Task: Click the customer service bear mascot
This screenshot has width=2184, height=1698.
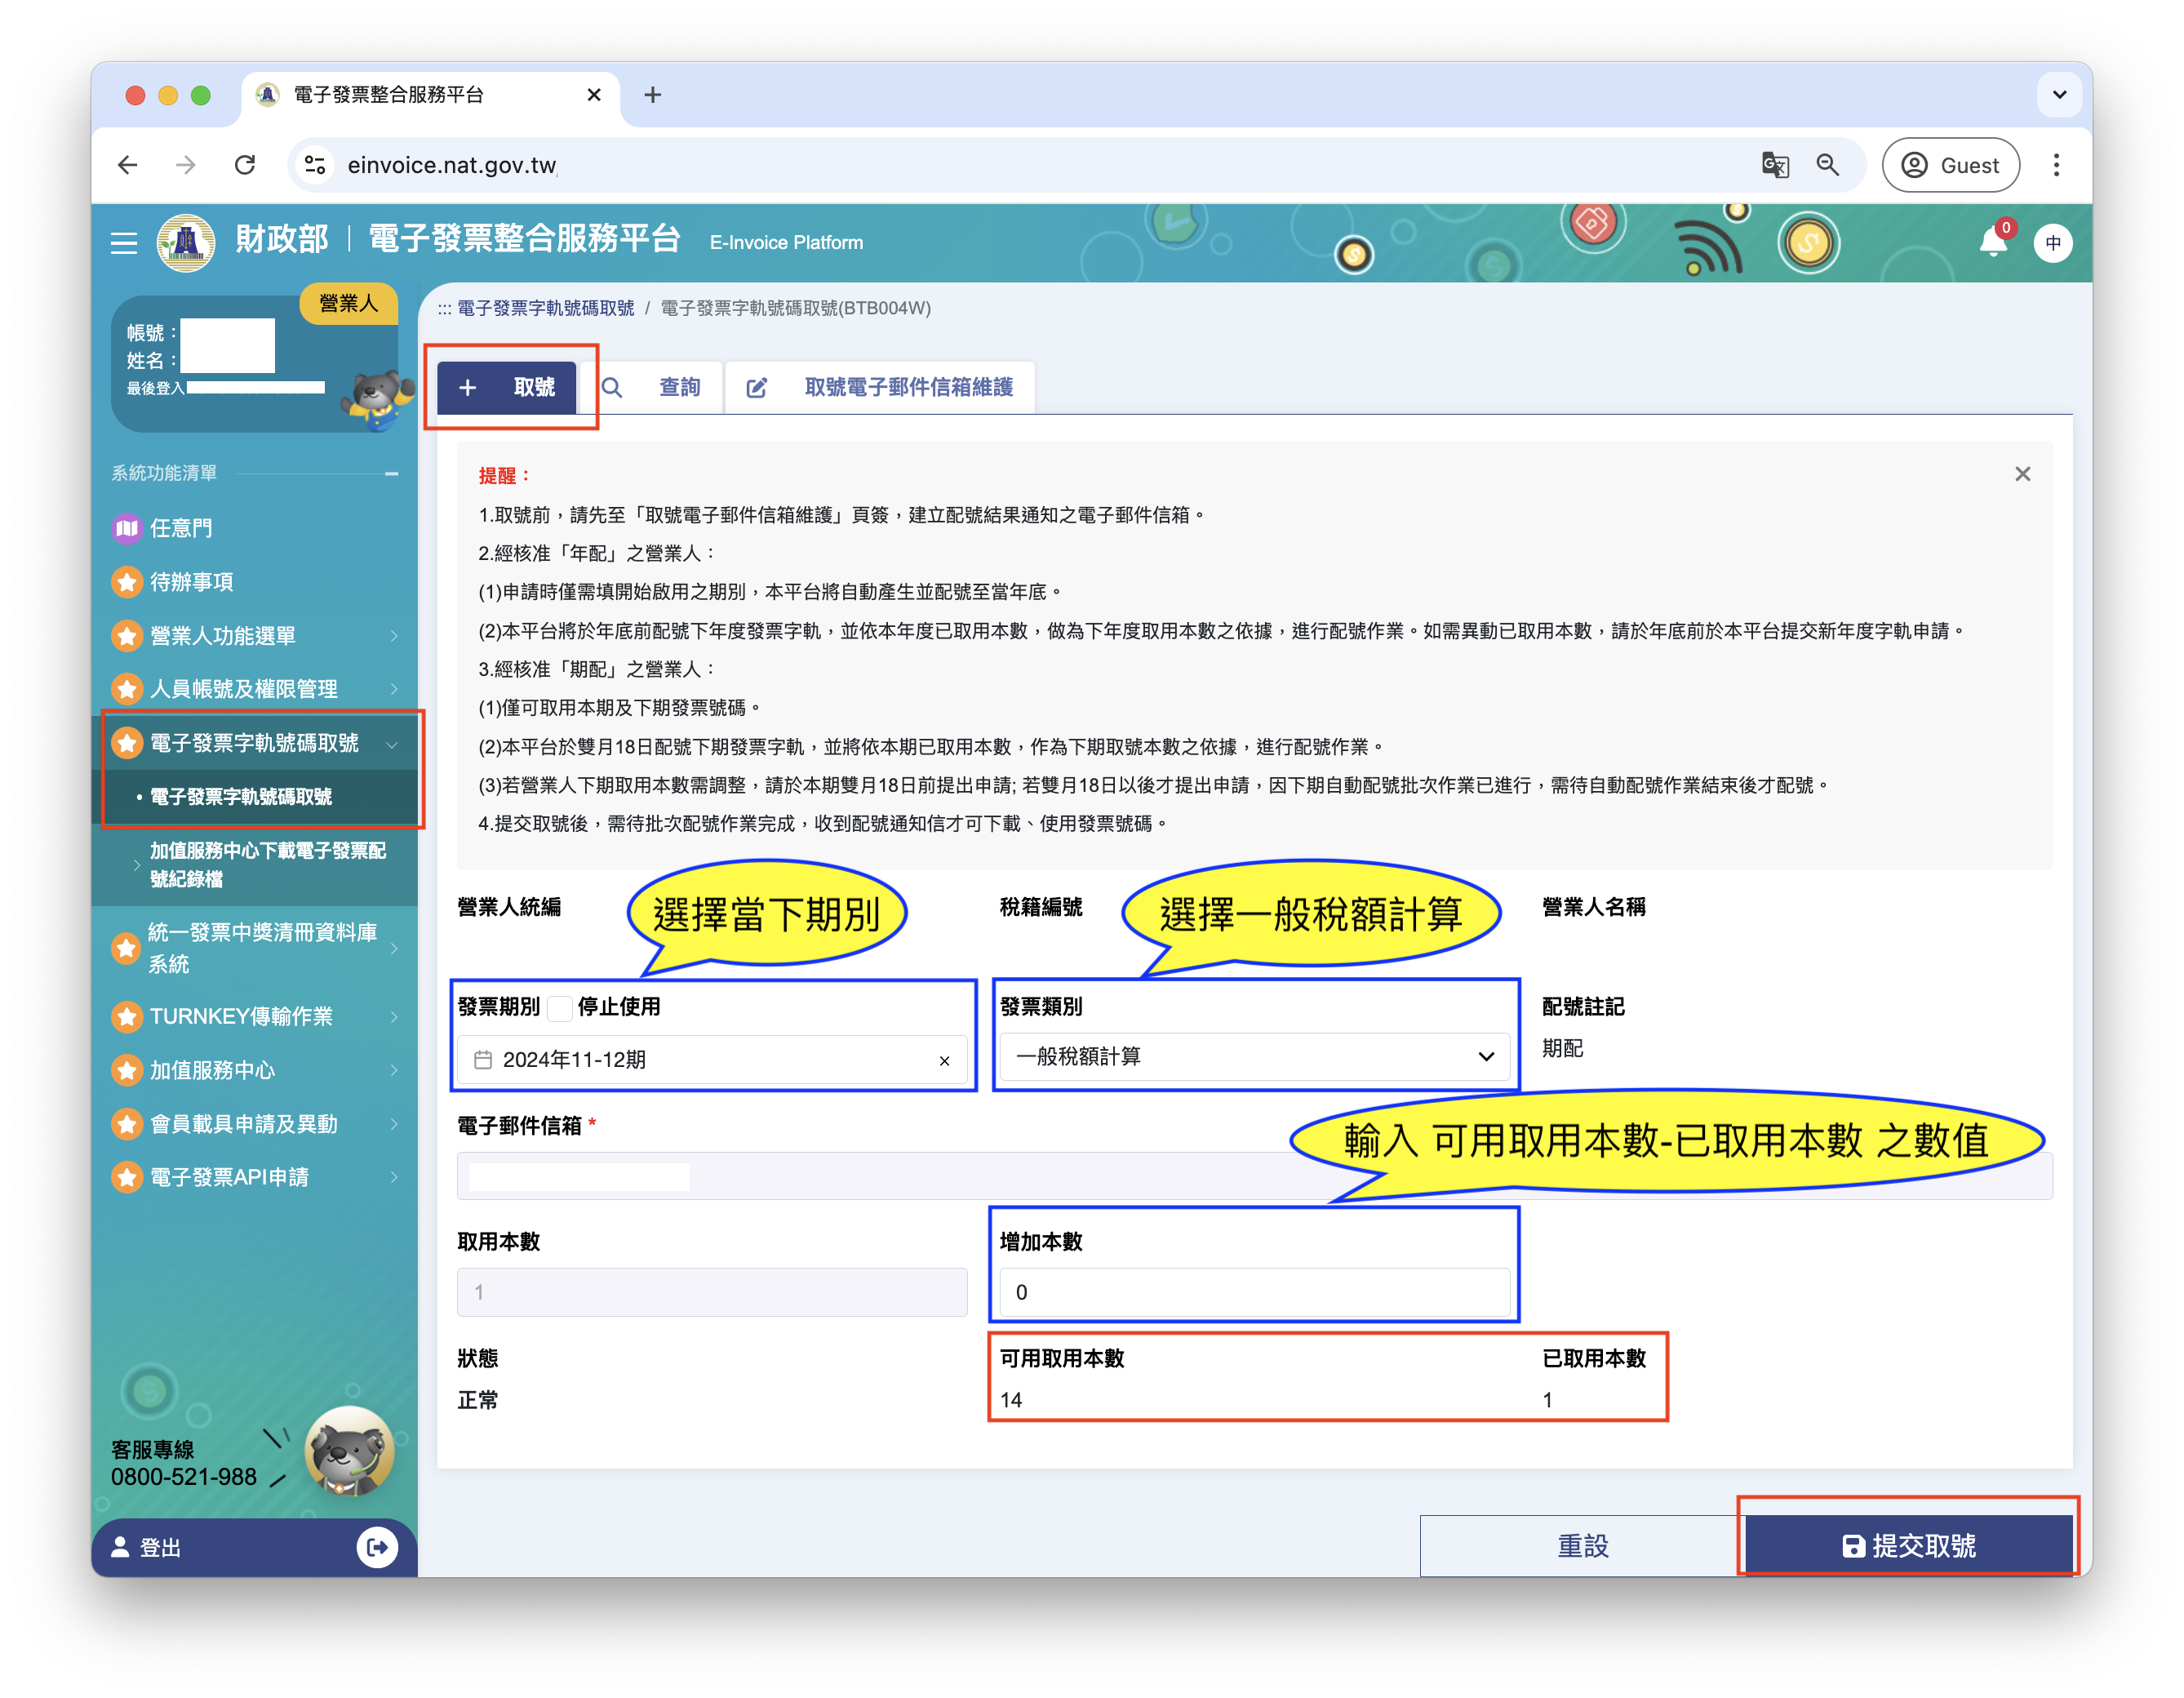Action: point(348,1452)
